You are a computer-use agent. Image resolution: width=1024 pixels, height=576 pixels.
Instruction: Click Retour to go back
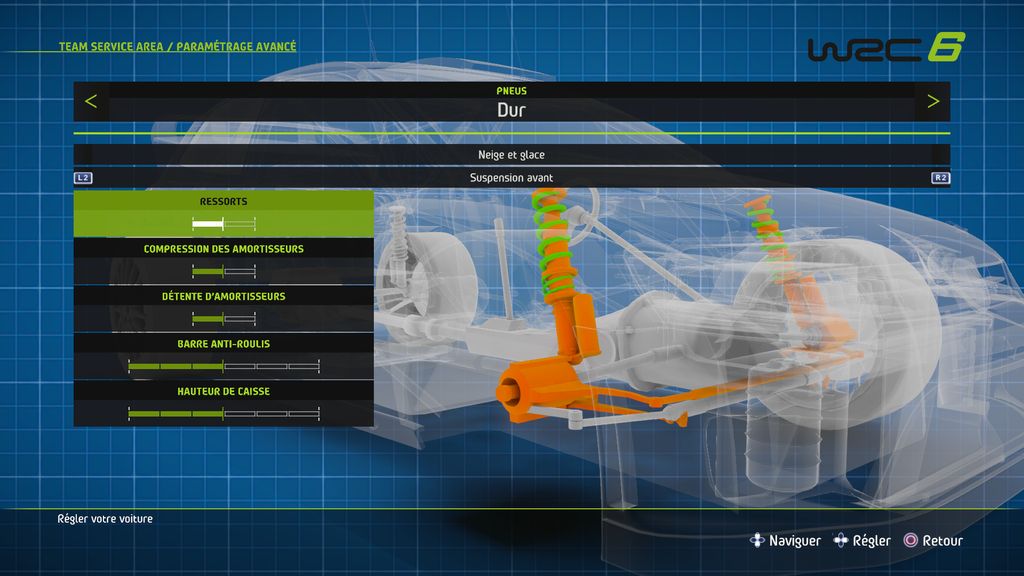pyautogui.click(x=942, y=541)
